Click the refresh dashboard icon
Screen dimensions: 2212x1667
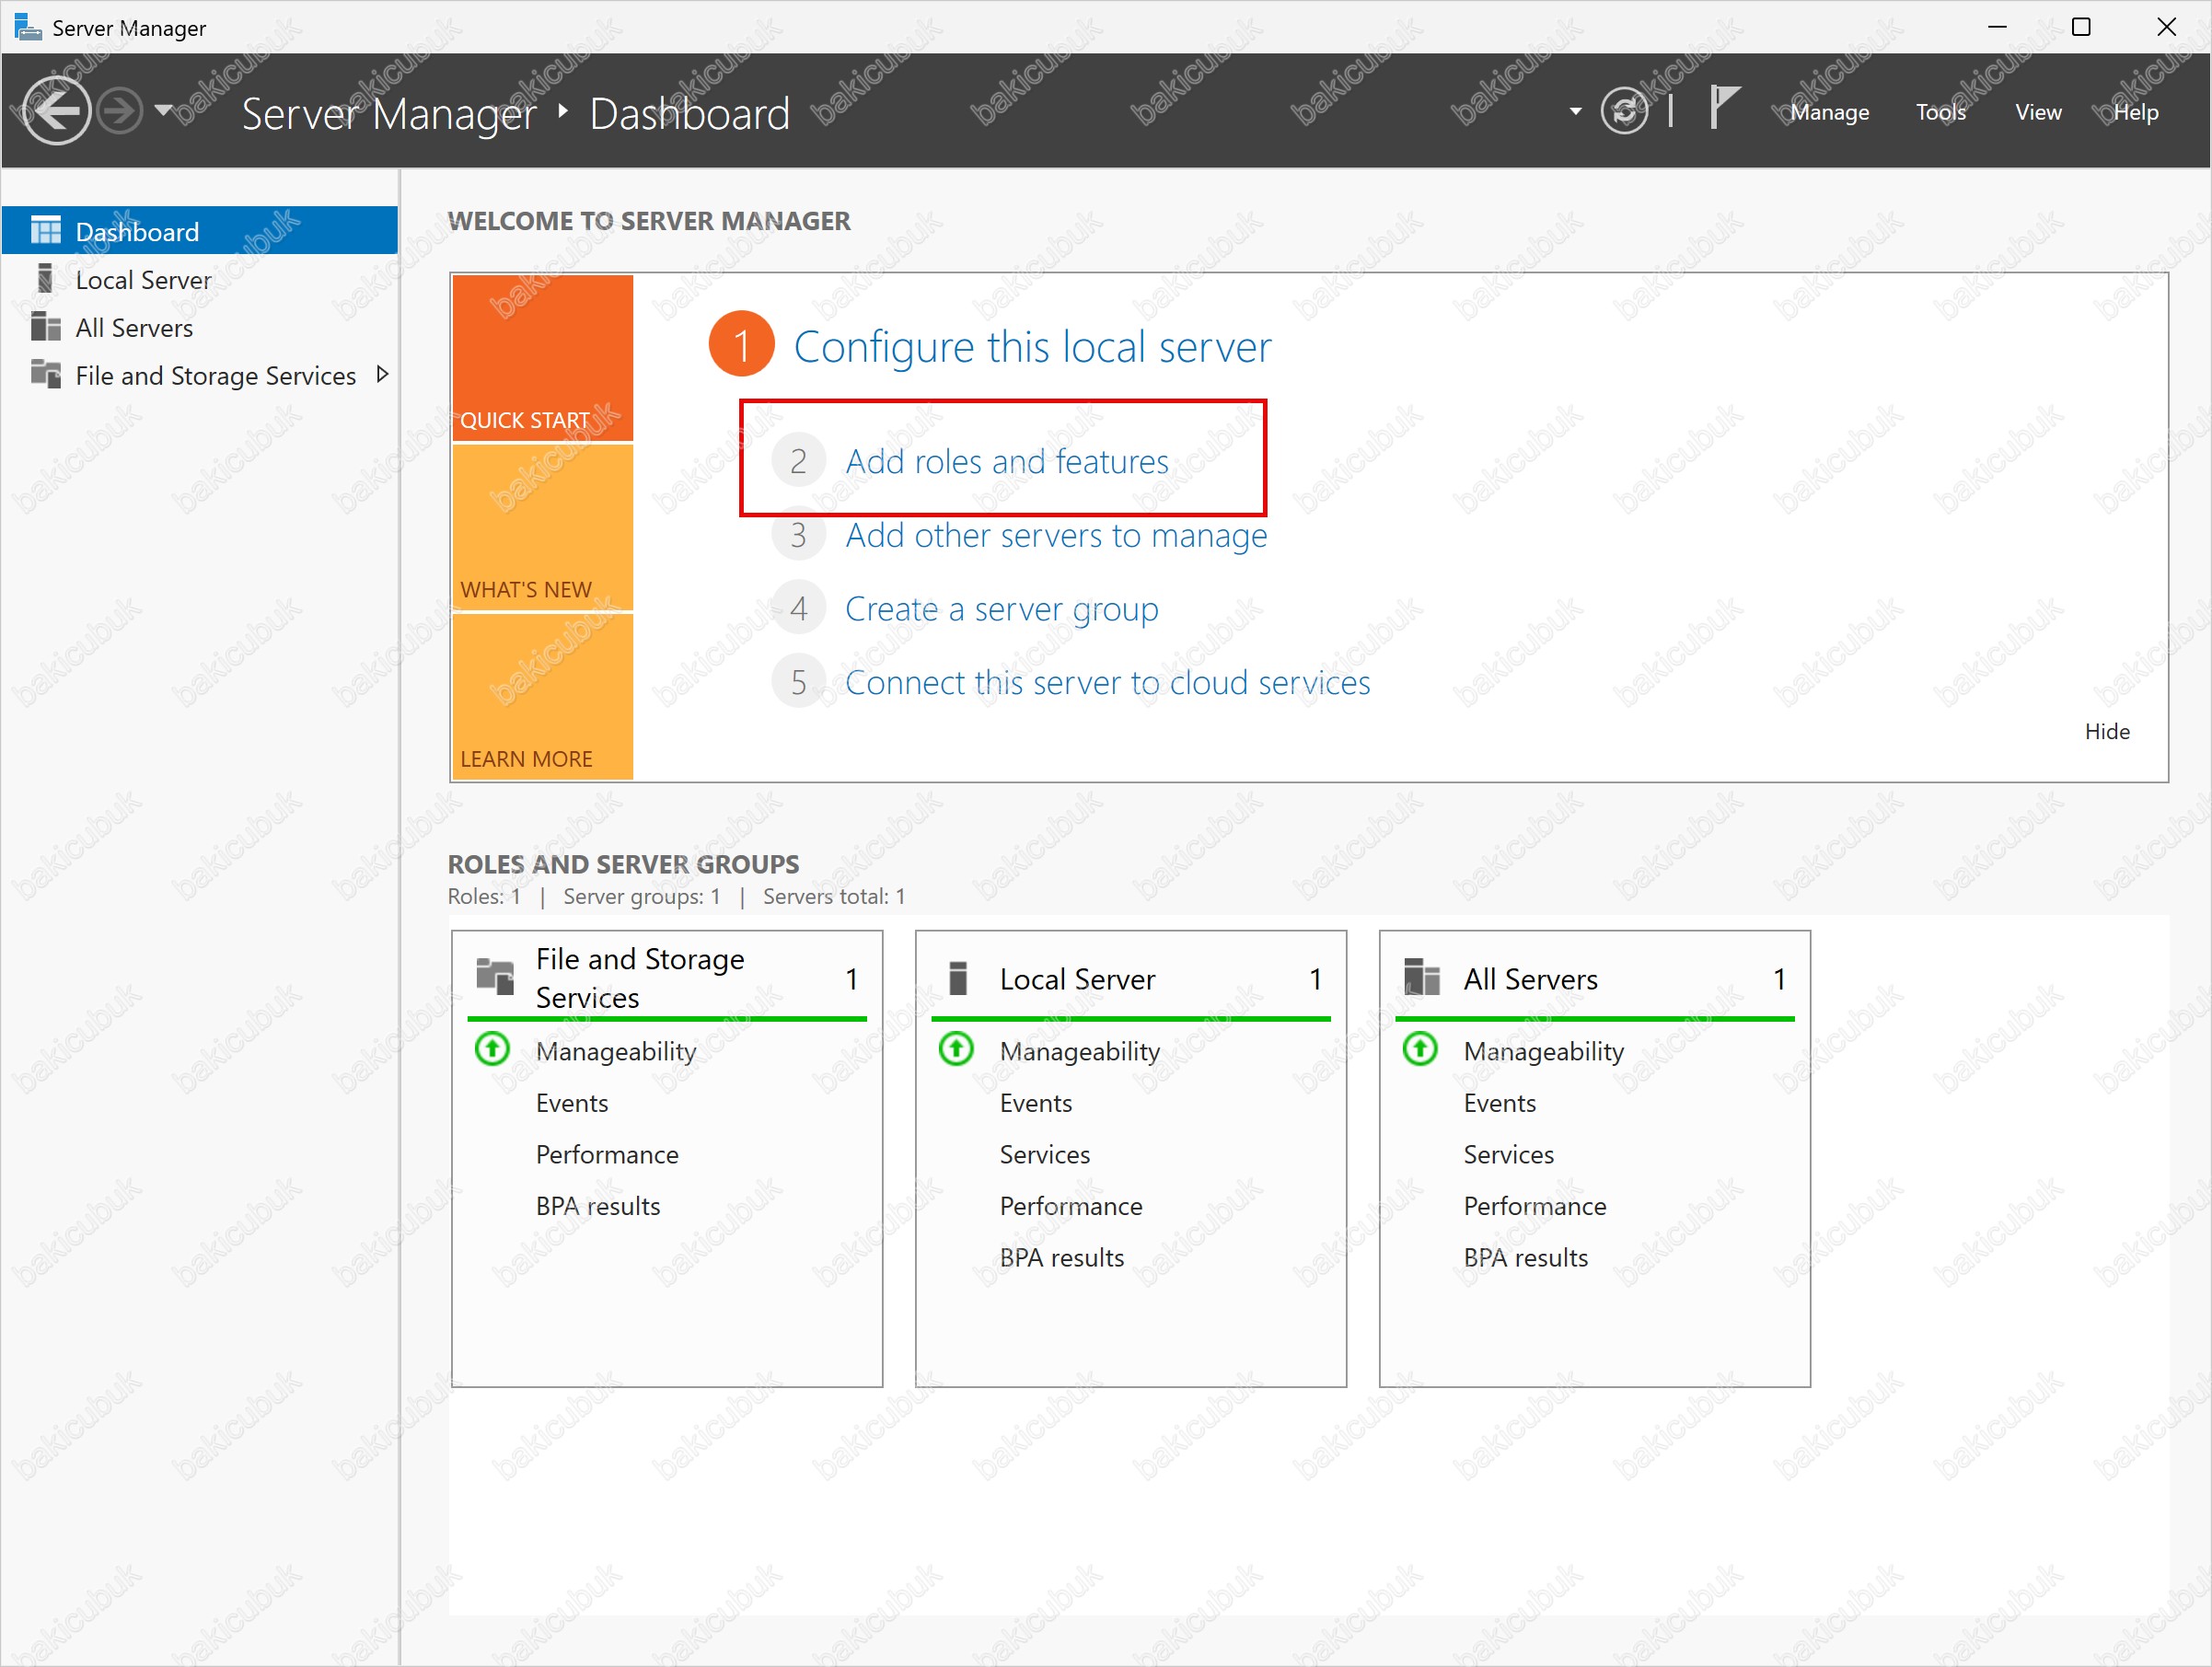click(1624, 110)
